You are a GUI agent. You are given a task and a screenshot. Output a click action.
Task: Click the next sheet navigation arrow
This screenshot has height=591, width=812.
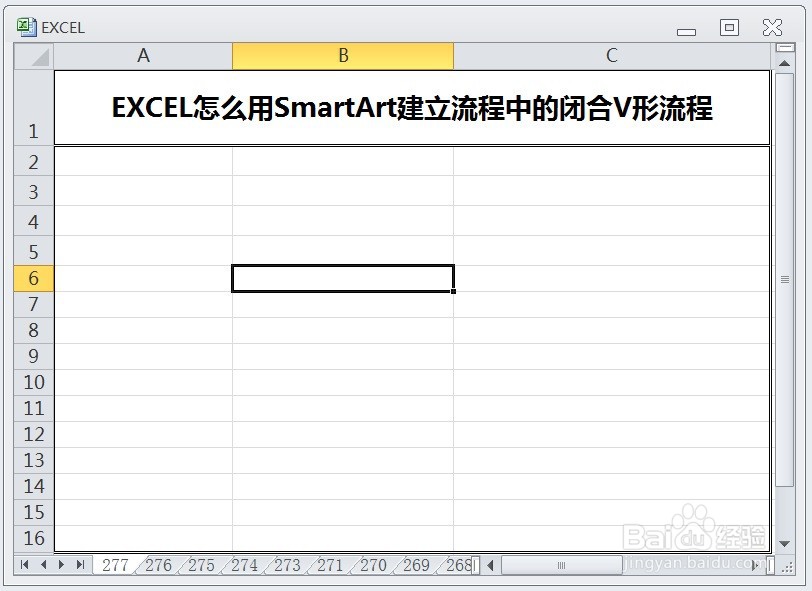pos(62,565)
